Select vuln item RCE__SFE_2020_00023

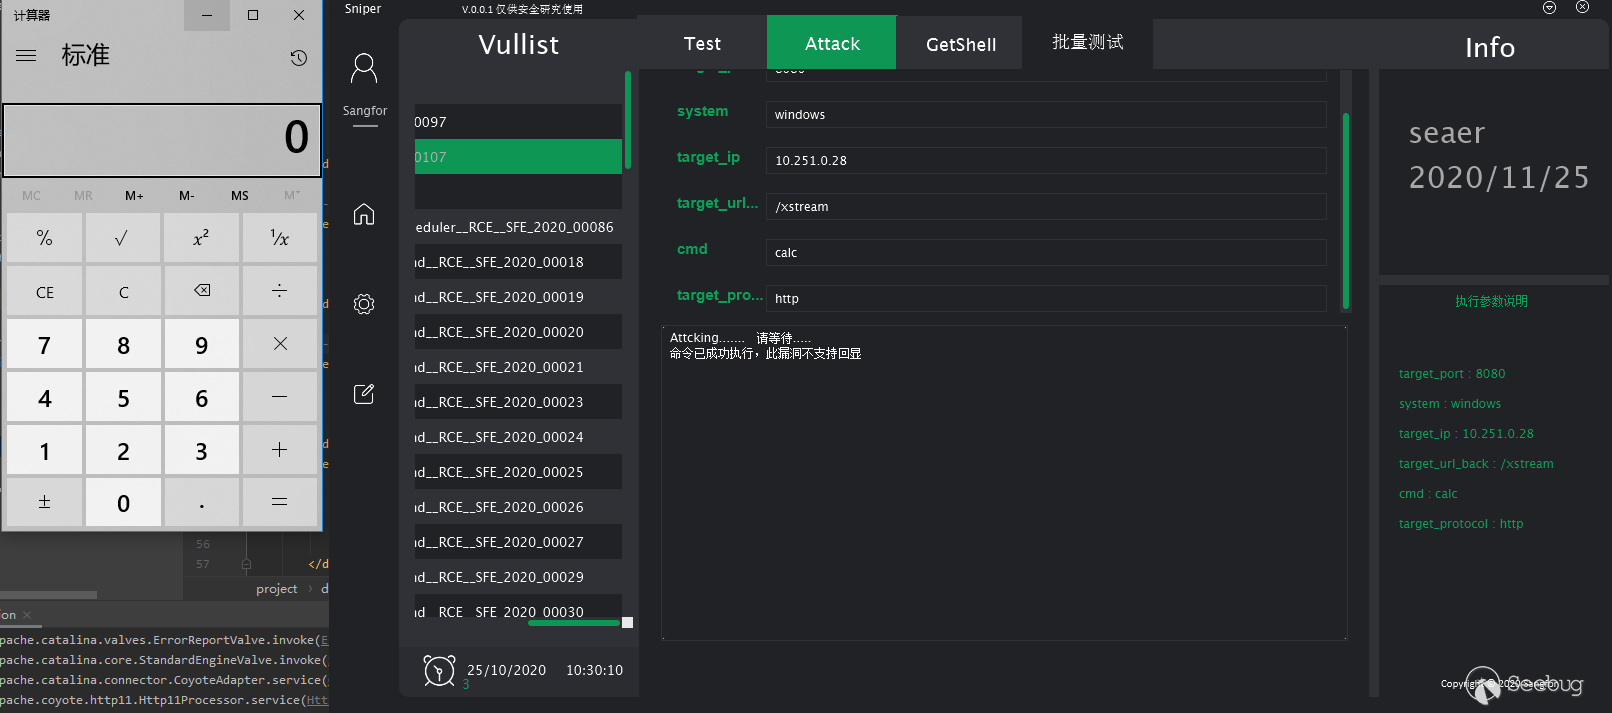(x=518, y=401)
